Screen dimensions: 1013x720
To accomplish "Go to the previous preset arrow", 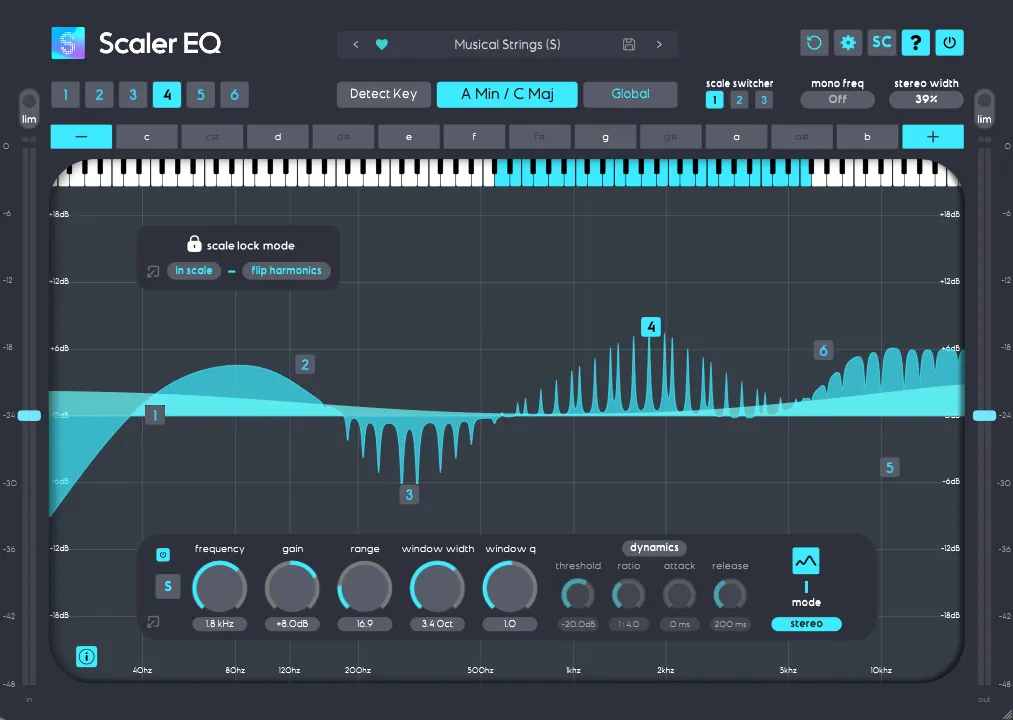I will tap(355, 45).
